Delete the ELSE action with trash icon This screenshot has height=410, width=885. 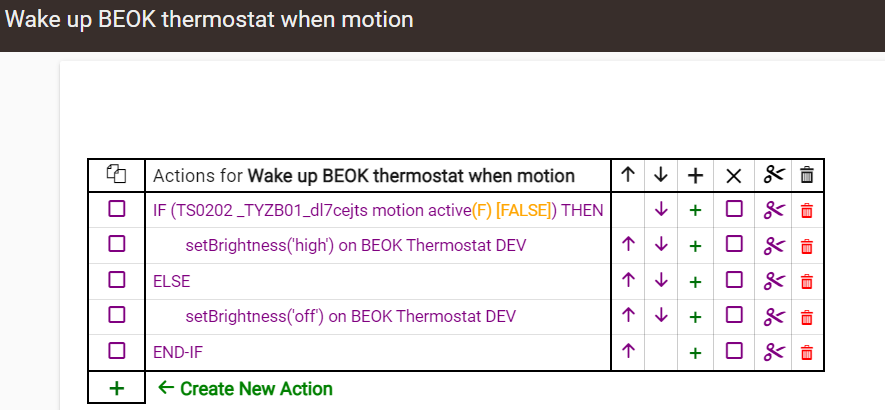[x=807, y=281]
